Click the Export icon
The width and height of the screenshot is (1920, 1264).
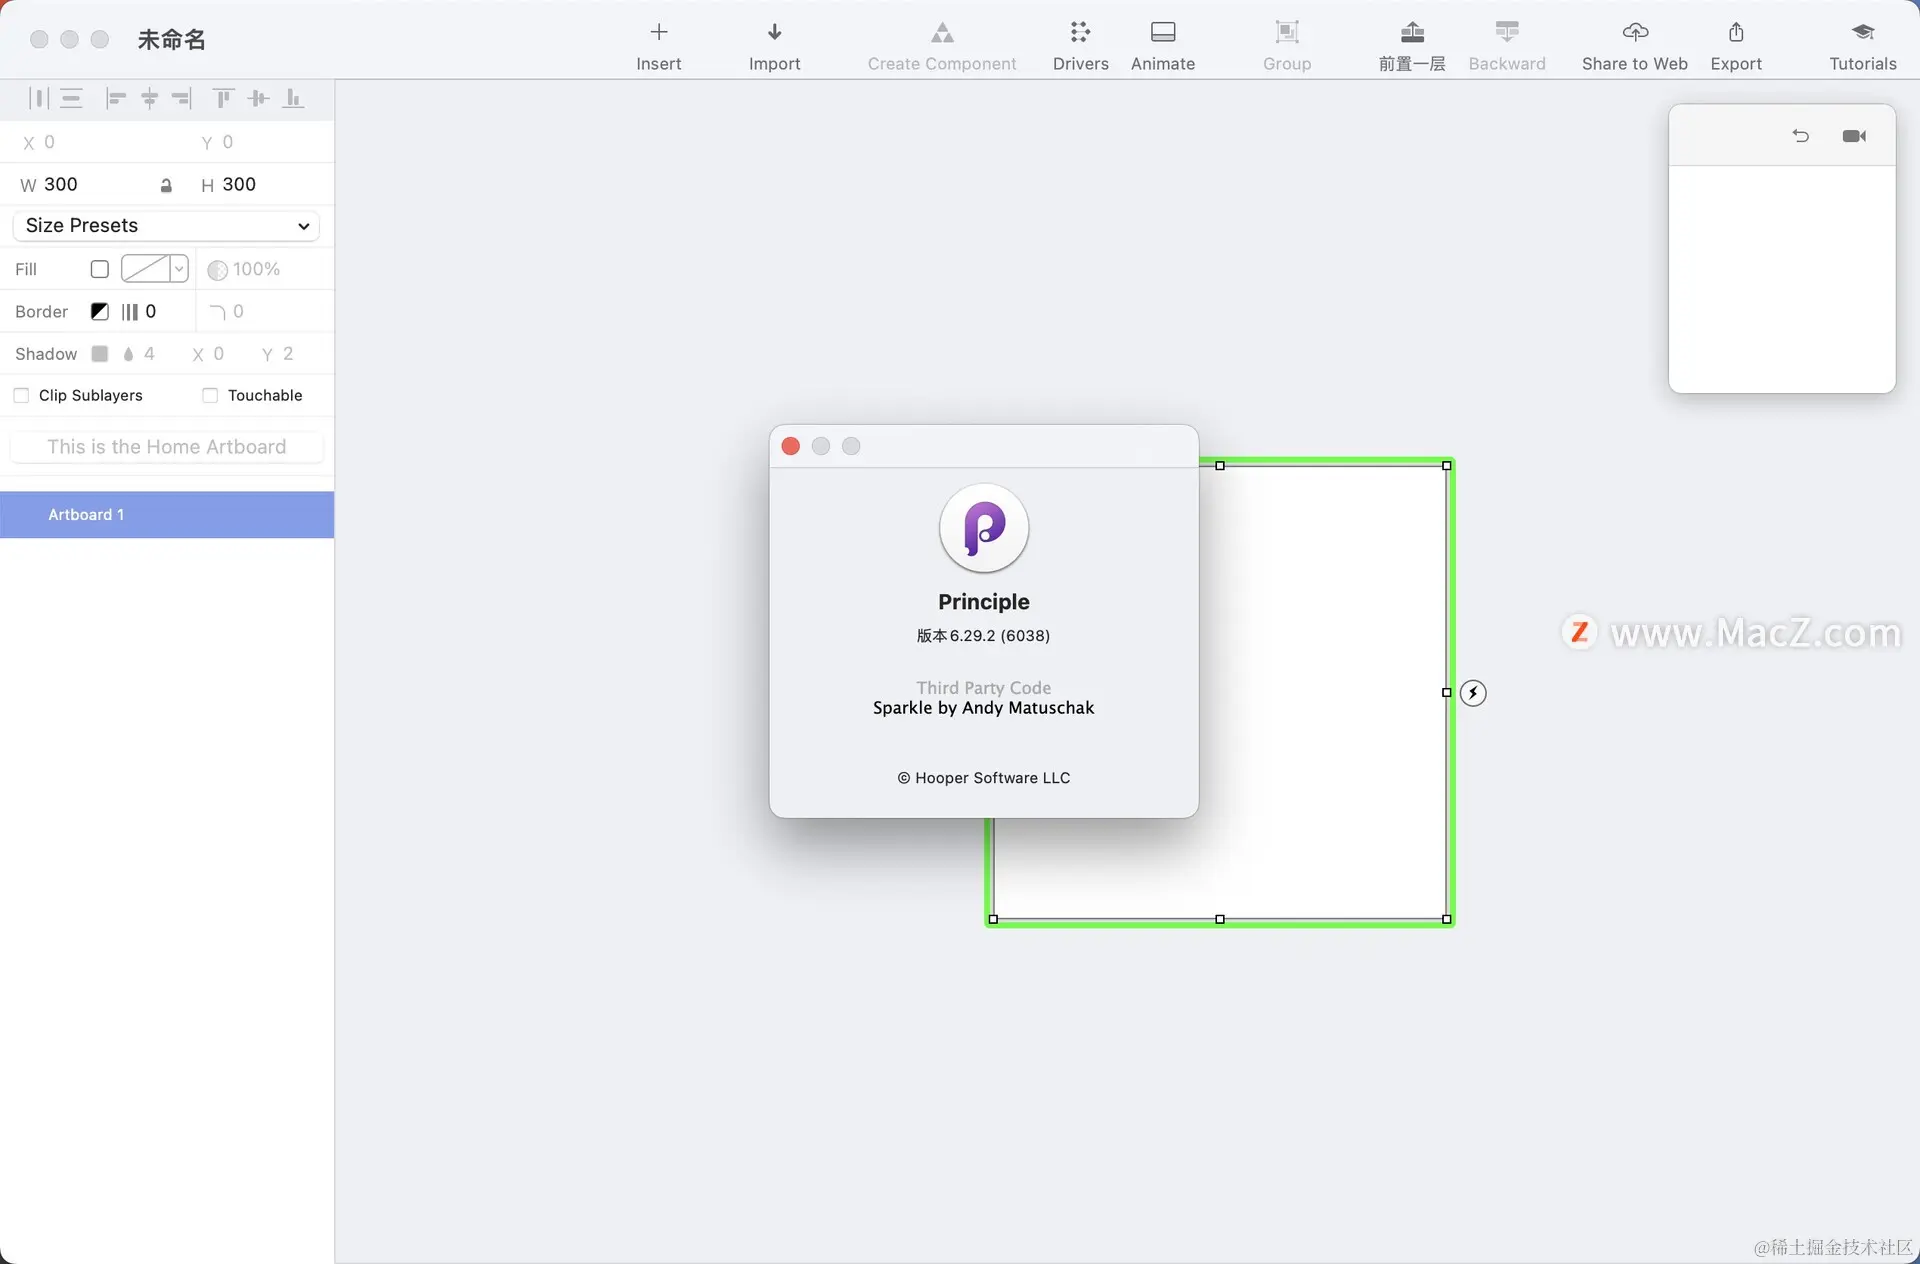[1735, 33]
